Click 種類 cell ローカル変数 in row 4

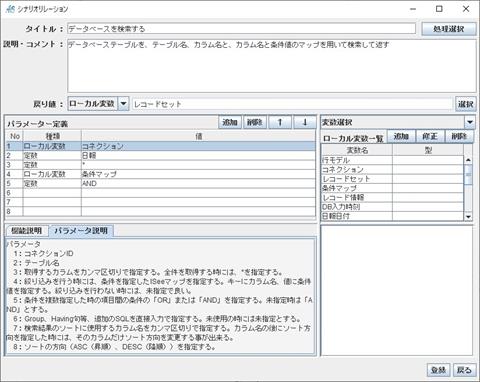(x=52, y=174)
